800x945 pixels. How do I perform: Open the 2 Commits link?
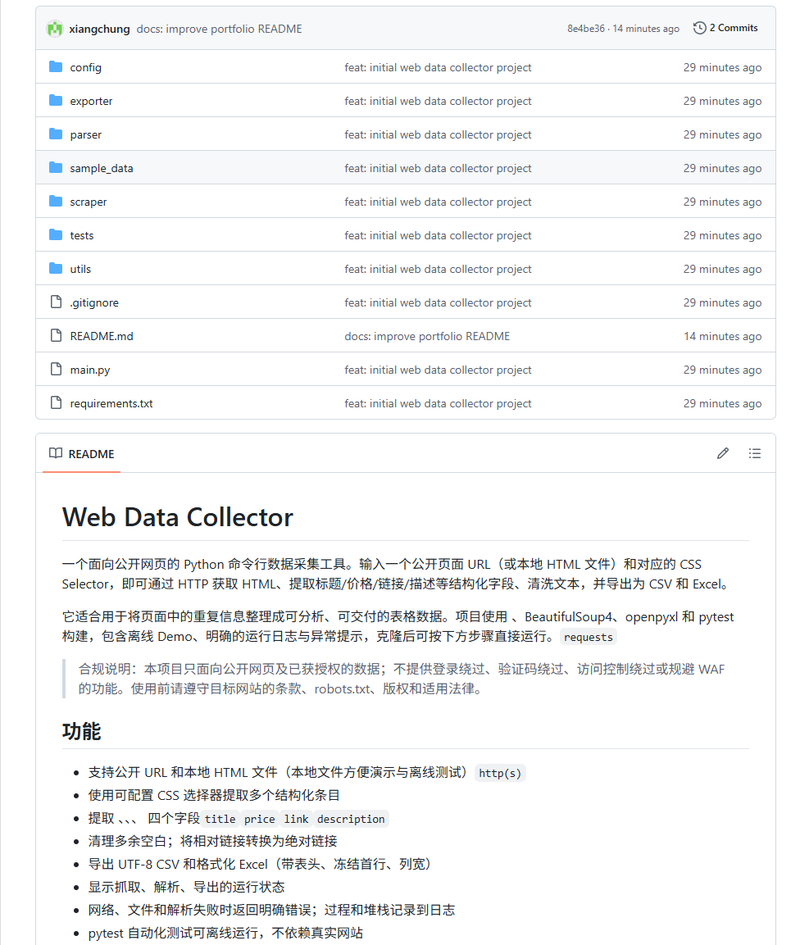(734, 28)
